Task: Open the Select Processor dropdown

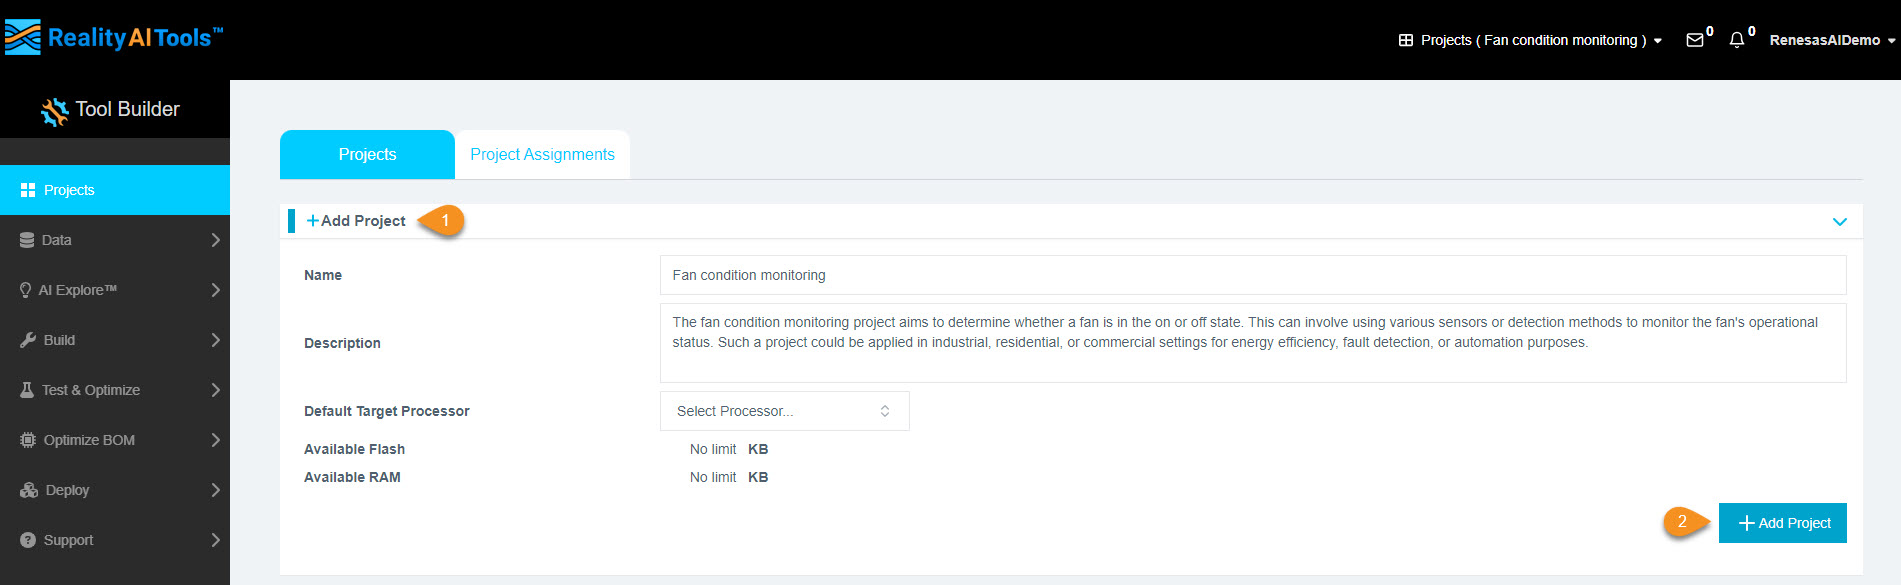Action: [x=784, y=411]
